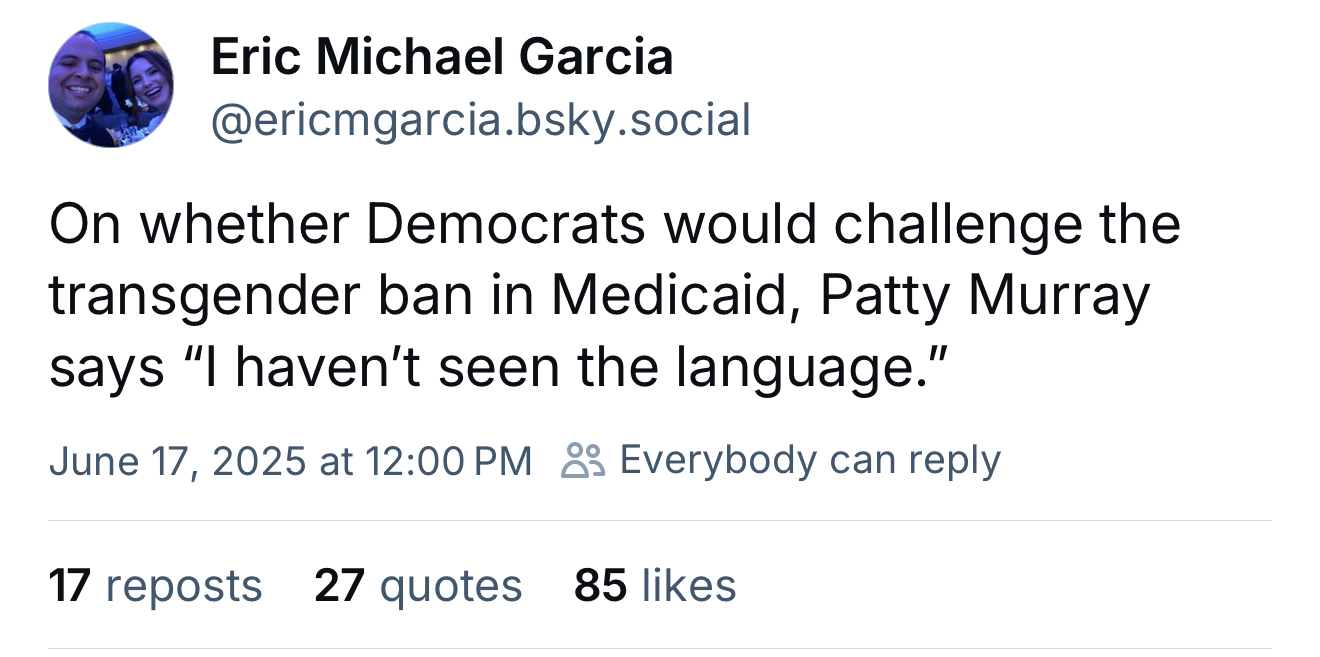Click the June 17, 2025 post date
This screenshot has width=1320, height=657.
point(177,460)
